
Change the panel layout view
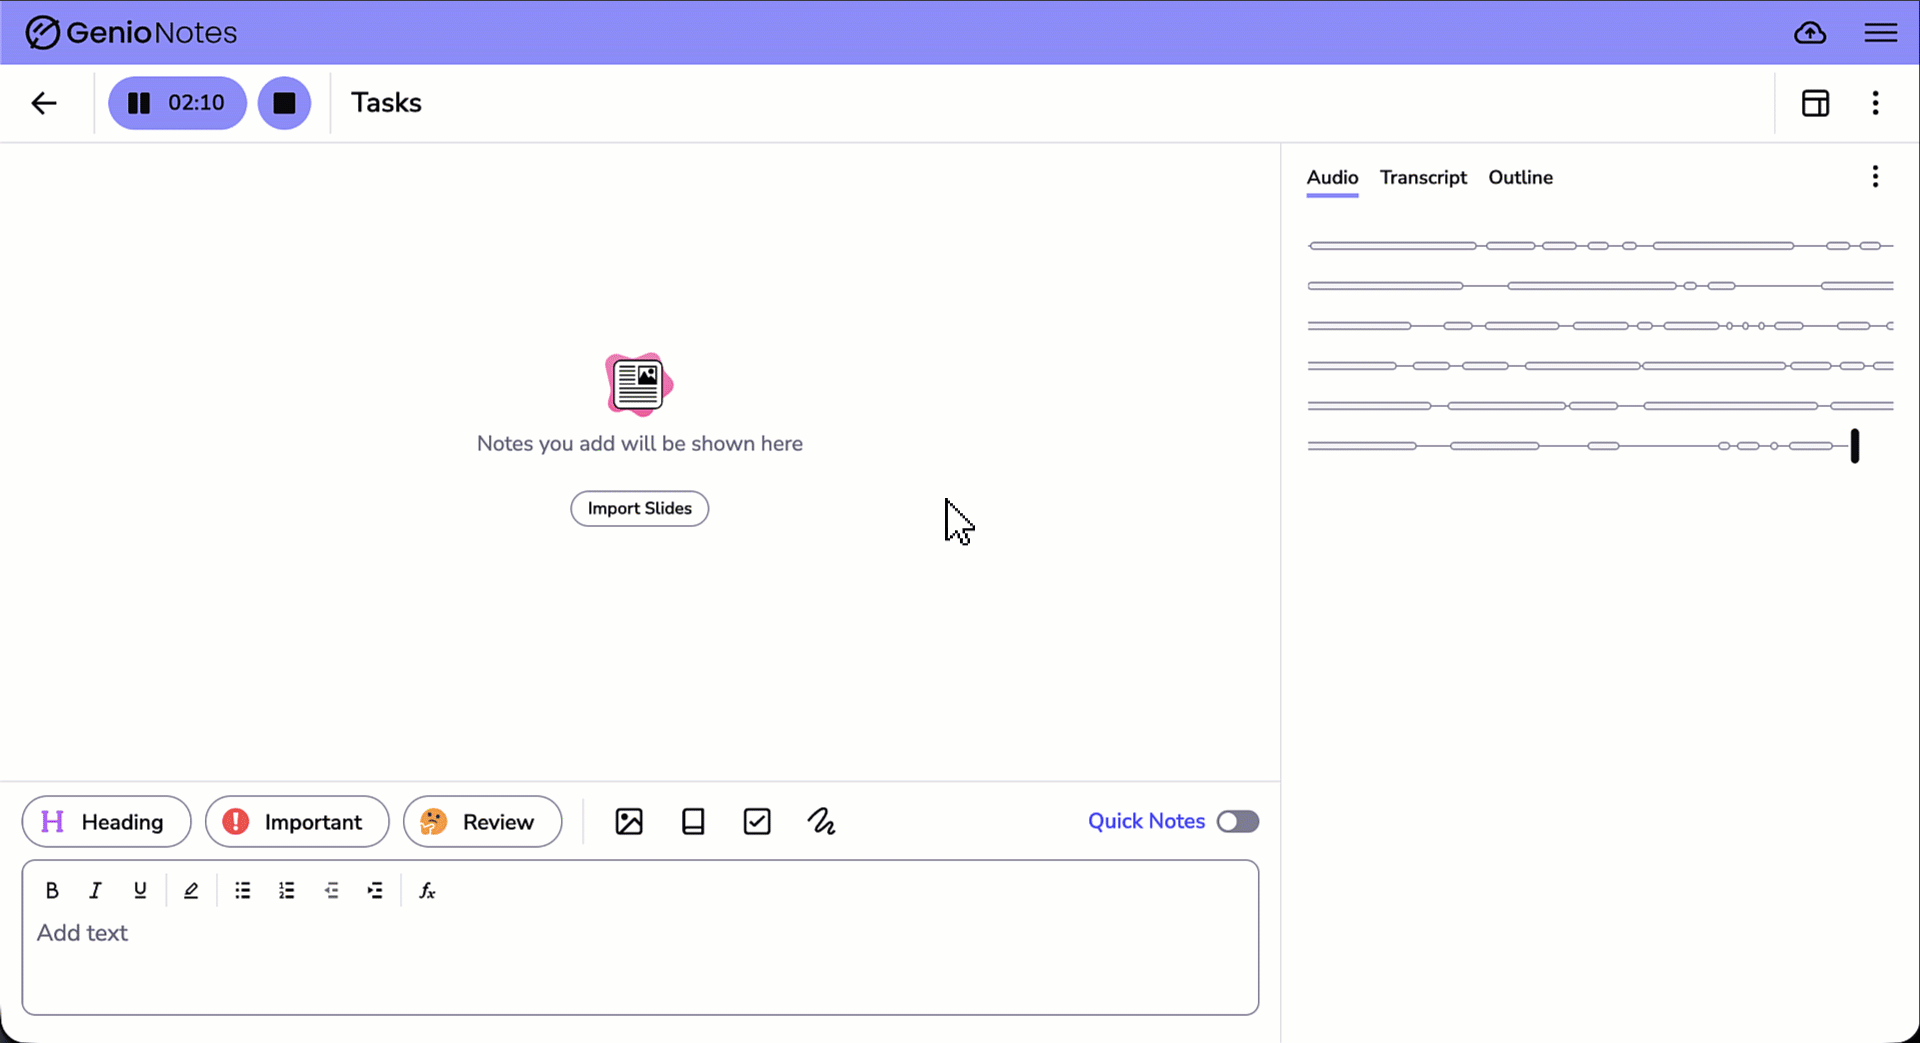1815,103
